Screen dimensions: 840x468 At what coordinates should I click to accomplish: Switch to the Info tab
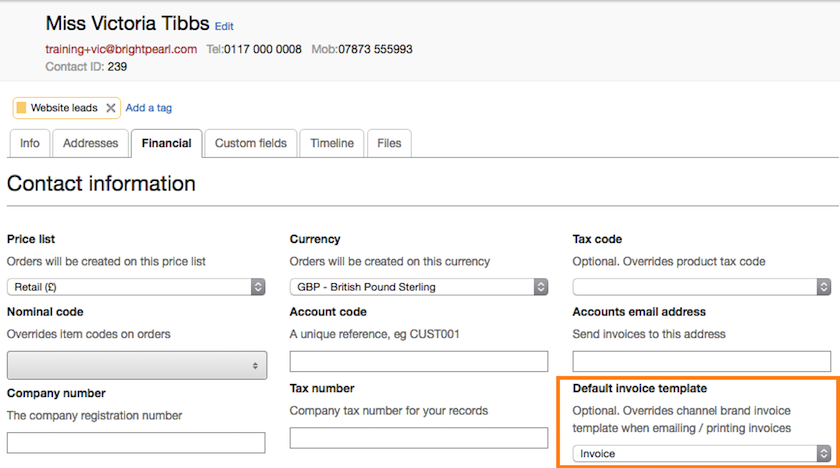point(30,143)
